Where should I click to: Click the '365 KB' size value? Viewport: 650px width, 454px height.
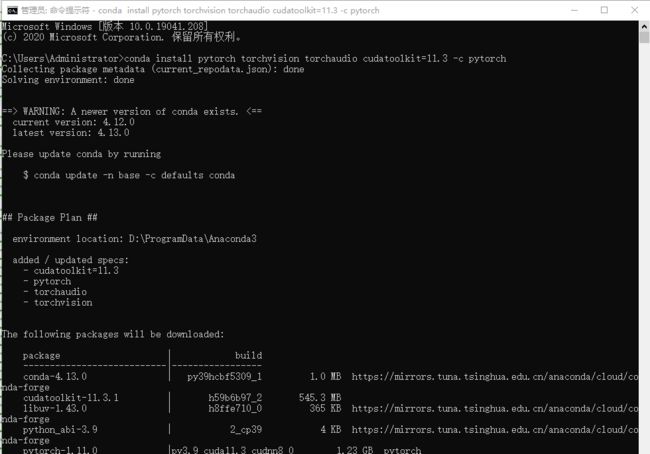325,408
